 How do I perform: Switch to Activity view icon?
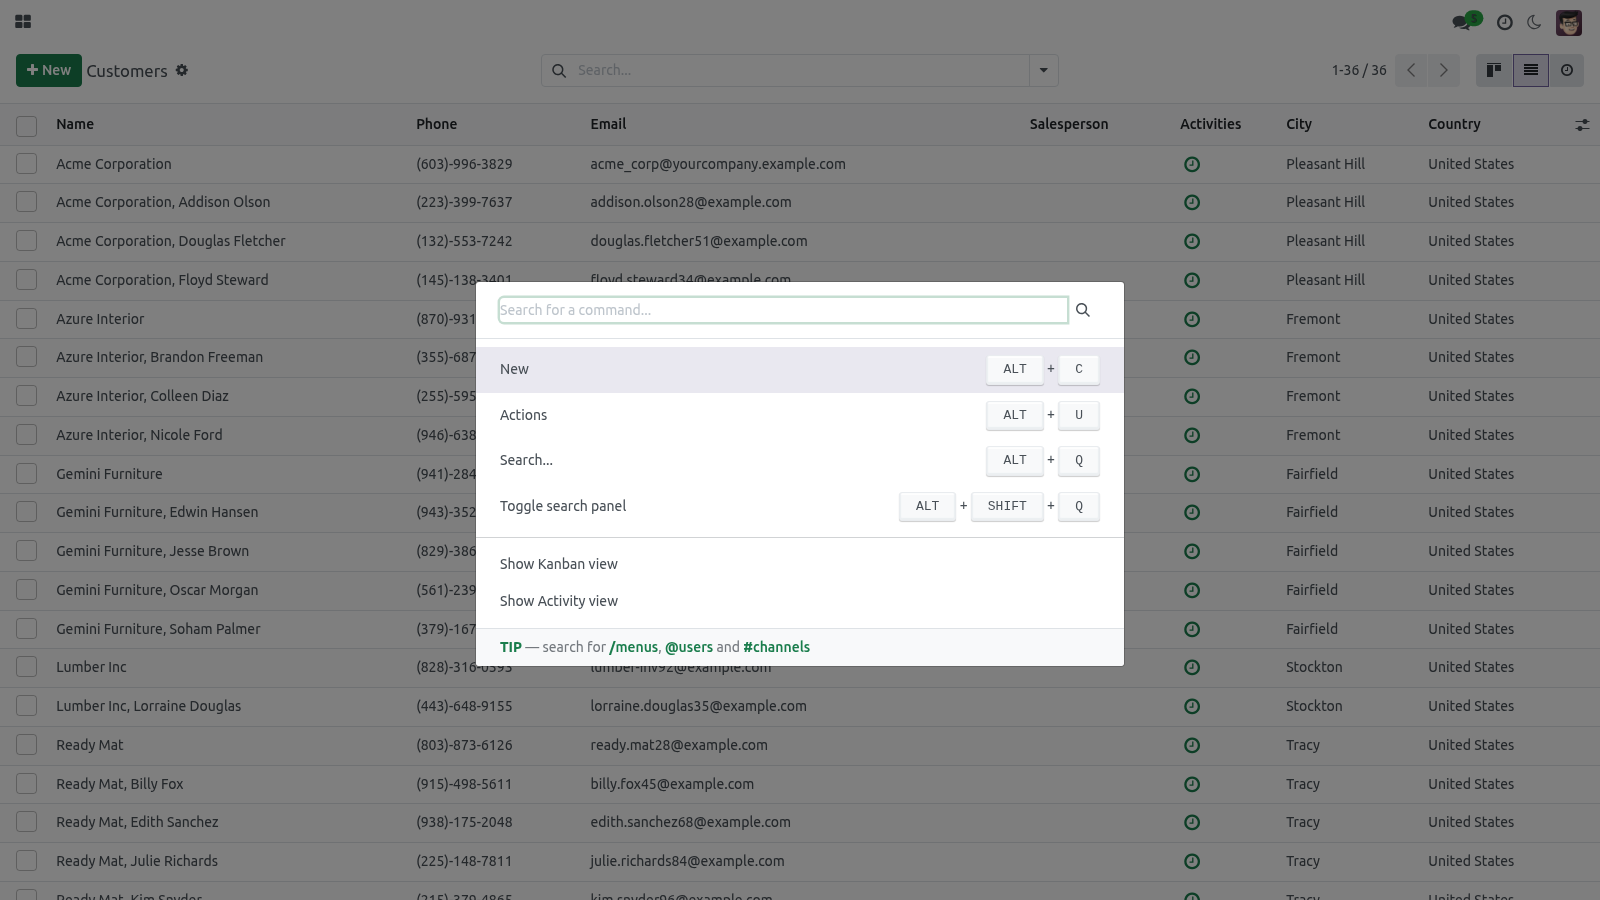click(x=1567, y=70)
